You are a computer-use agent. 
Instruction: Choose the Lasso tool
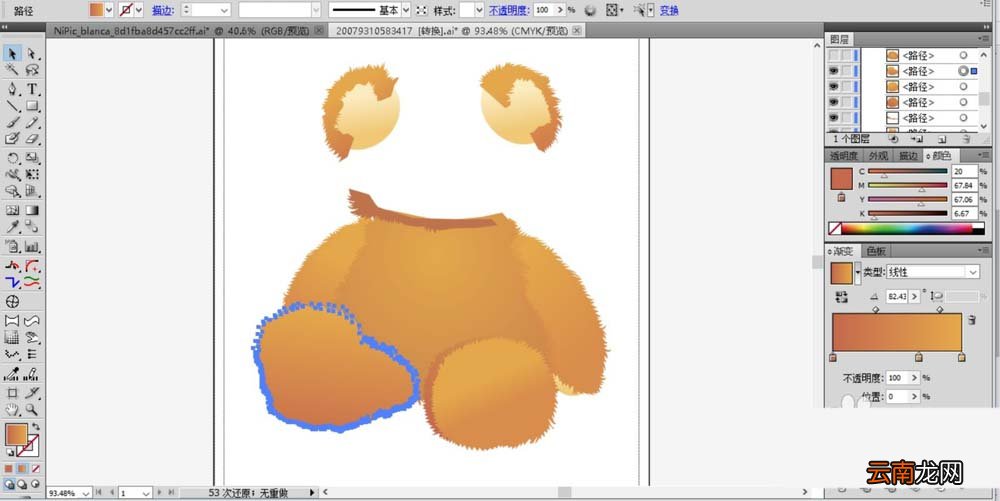[32, 70]
